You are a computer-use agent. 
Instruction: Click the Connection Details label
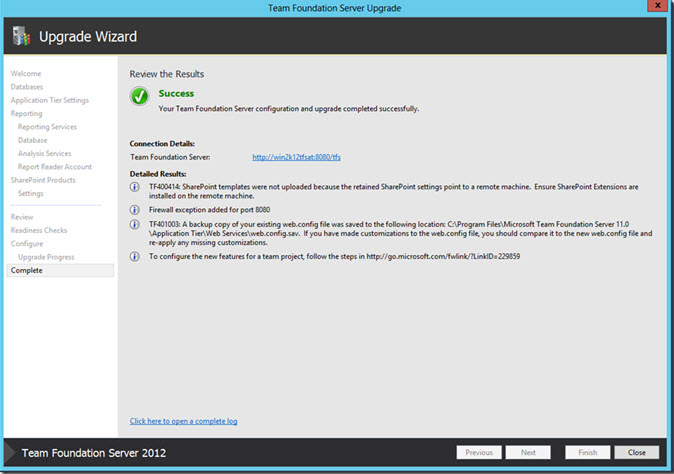(x=162, y=144)
